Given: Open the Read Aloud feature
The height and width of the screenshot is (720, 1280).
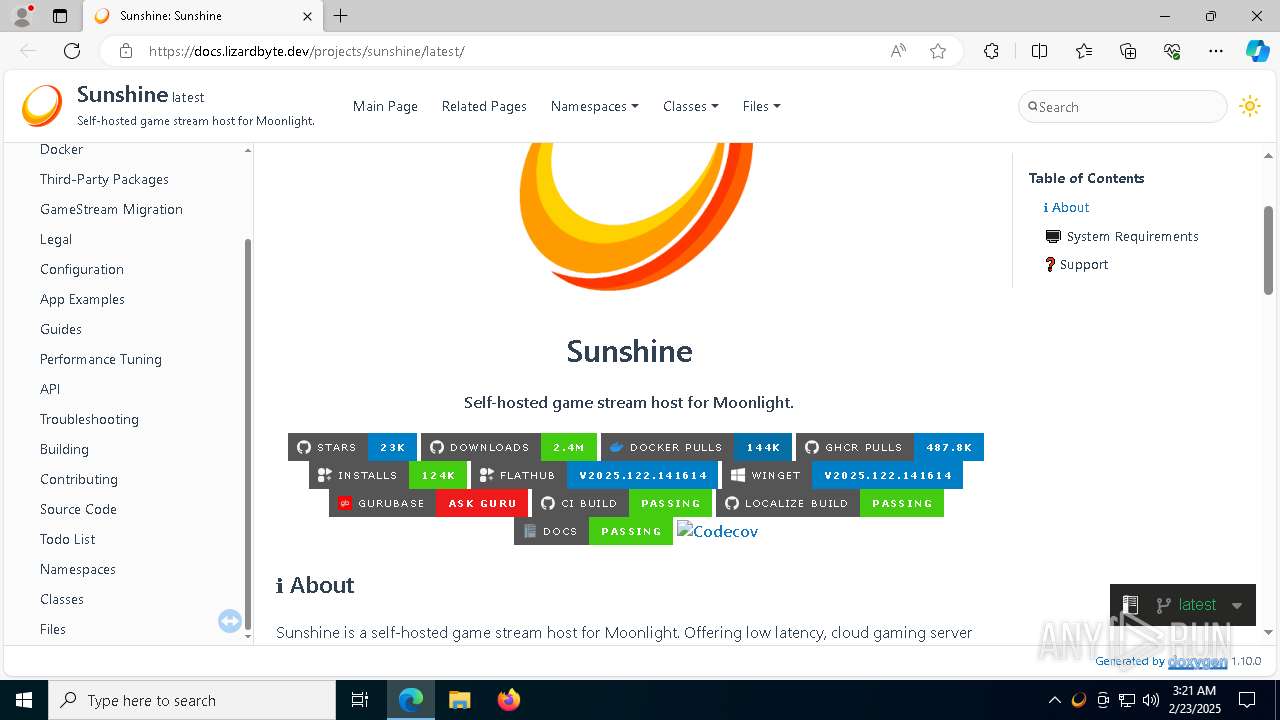Looking at the screenshot, I should click(898, 51).
